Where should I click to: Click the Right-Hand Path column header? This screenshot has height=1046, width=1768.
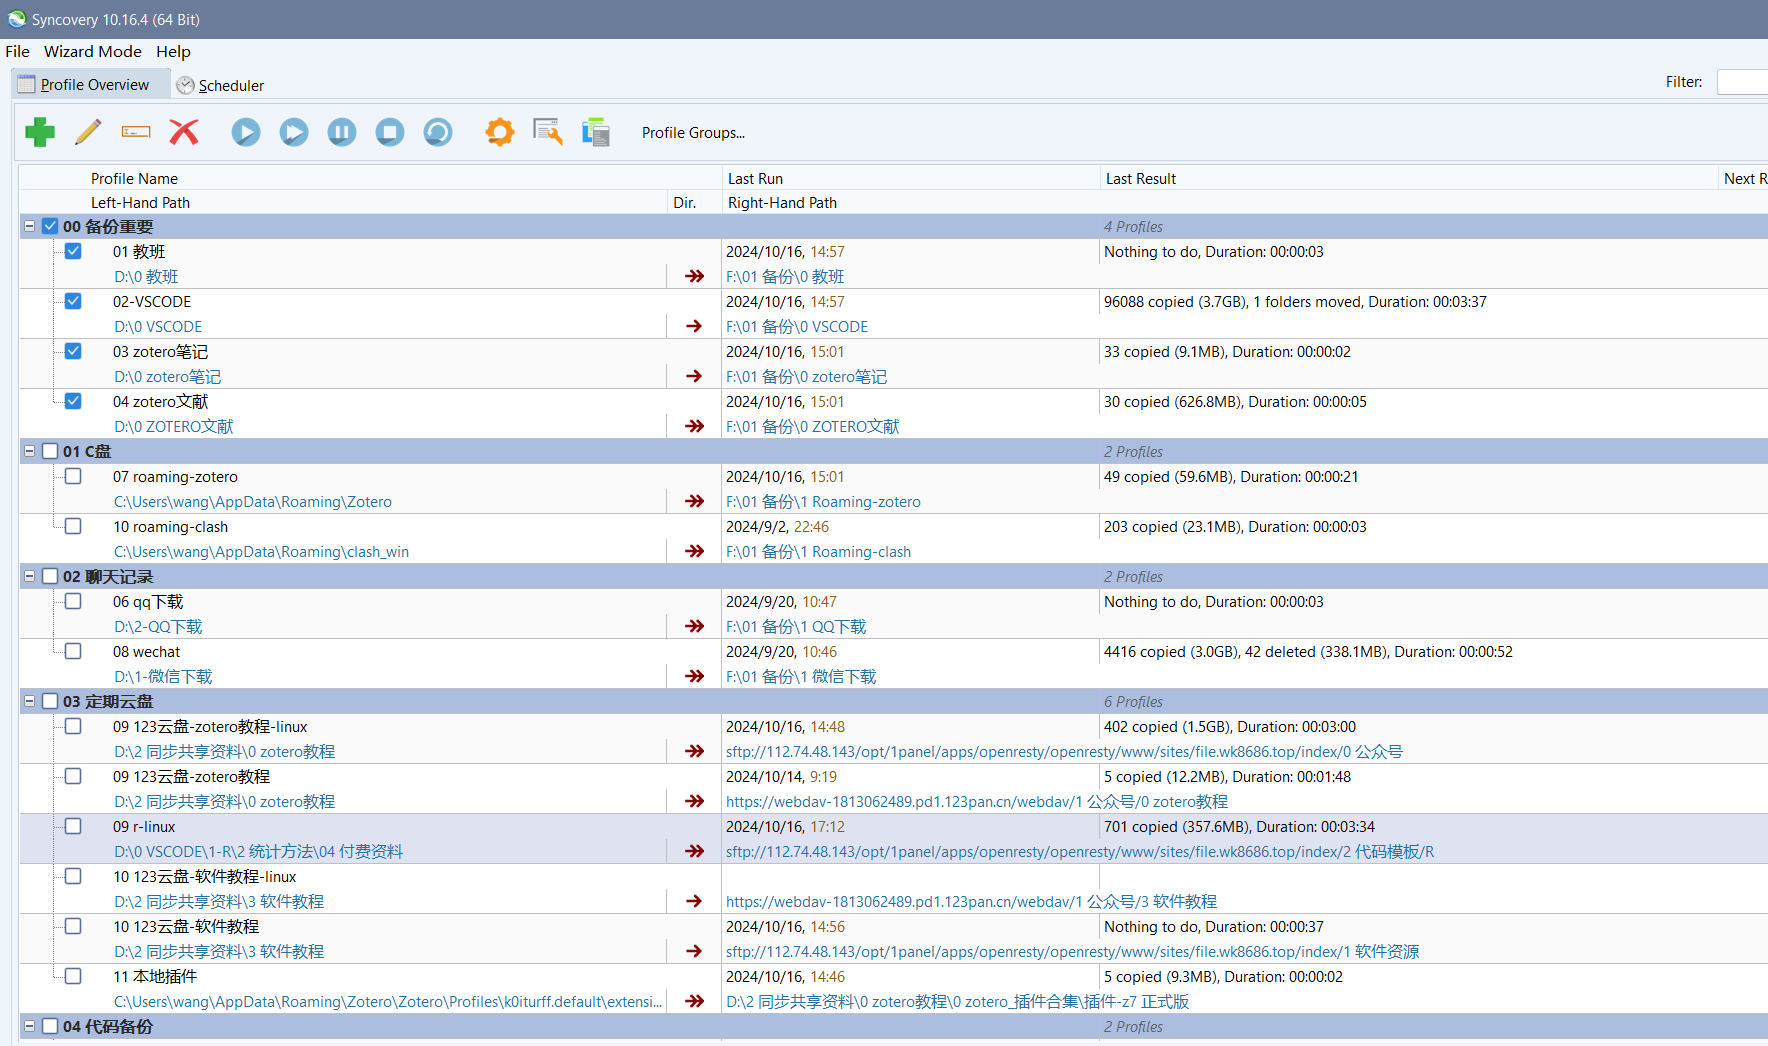pyautogui.click(x=782, y=202)
